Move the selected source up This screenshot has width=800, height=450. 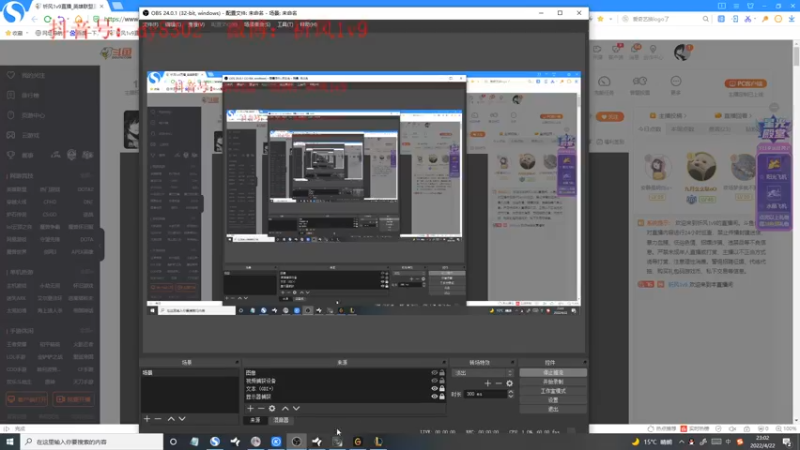point(285,409)
